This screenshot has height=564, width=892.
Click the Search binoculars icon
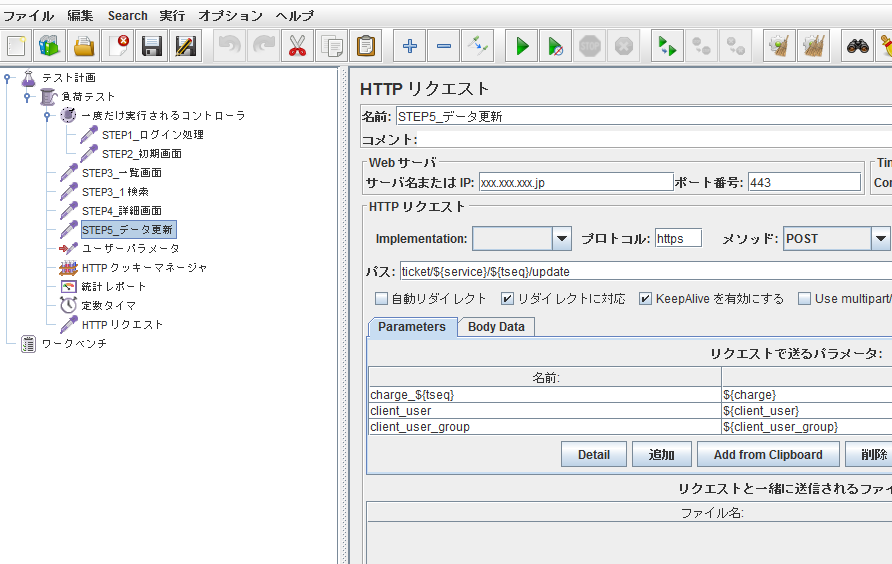pos(857,46)
